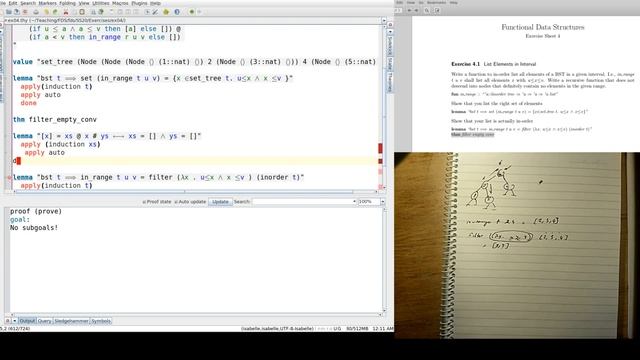Open the buffer path dropdown arrow
The image size is (640, 360).
(x=384, y=20)
